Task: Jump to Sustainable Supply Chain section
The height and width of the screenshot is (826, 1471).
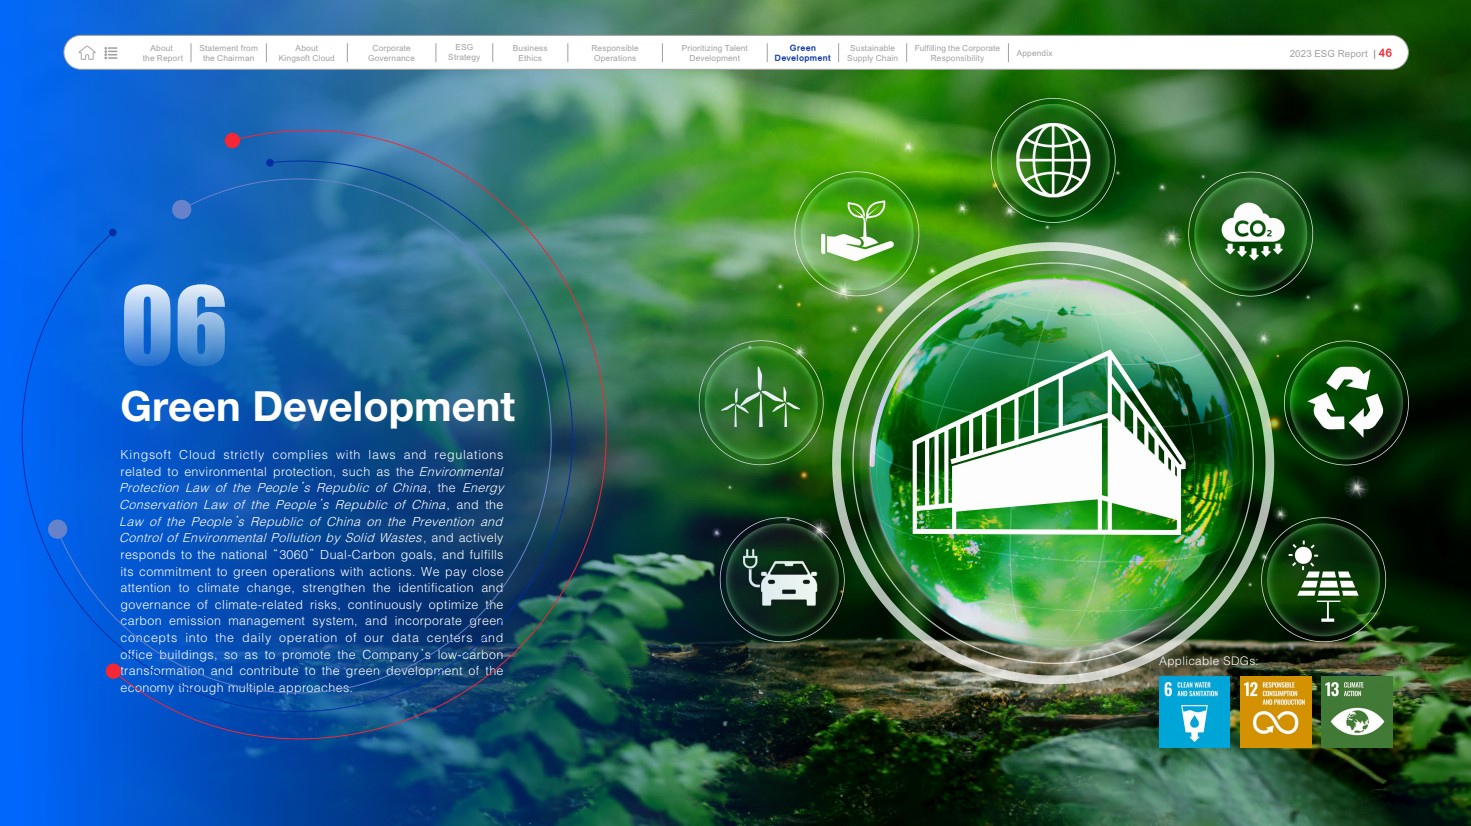Action: click(872, 53)
